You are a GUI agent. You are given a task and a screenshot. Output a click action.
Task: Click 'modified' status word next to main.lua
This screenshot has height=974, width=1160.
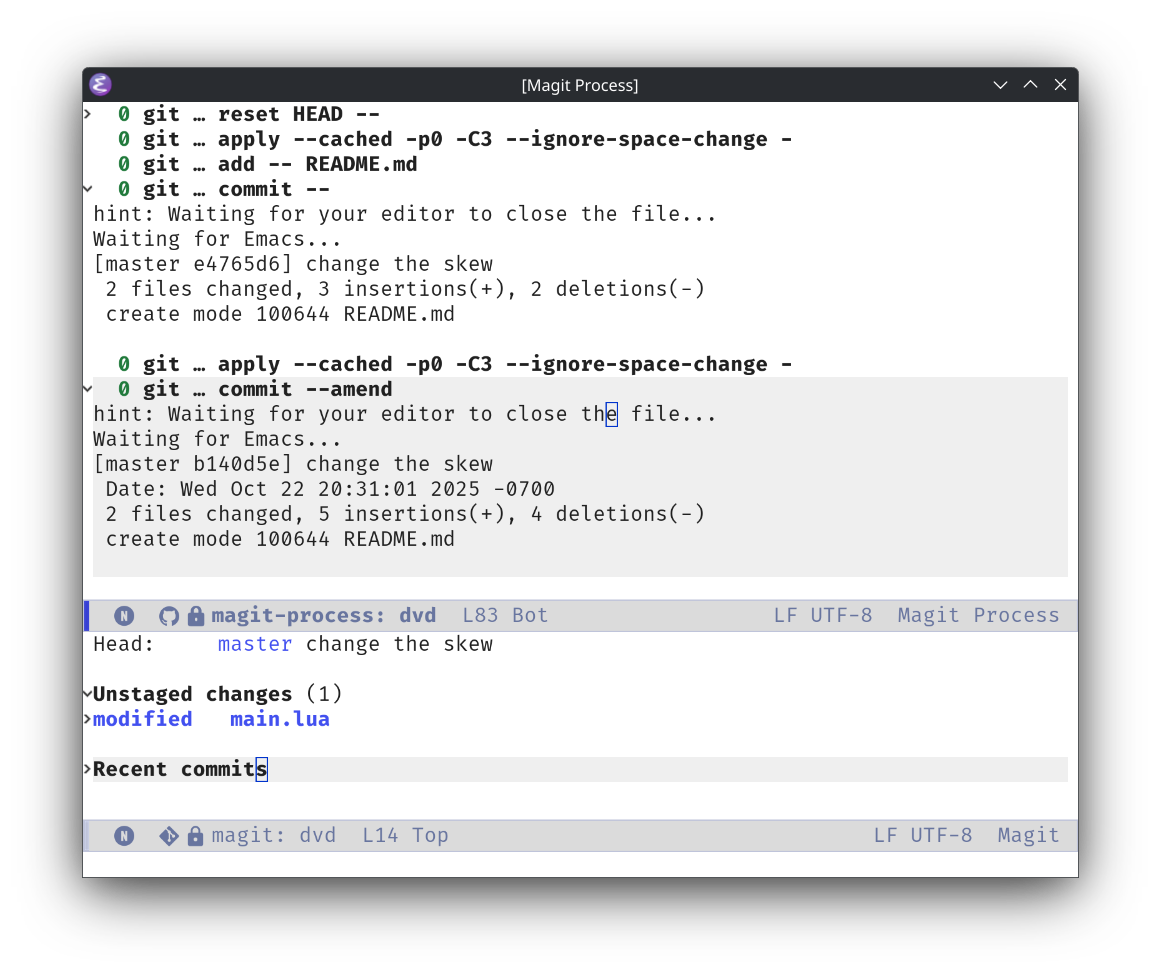[x=143, y=719]
